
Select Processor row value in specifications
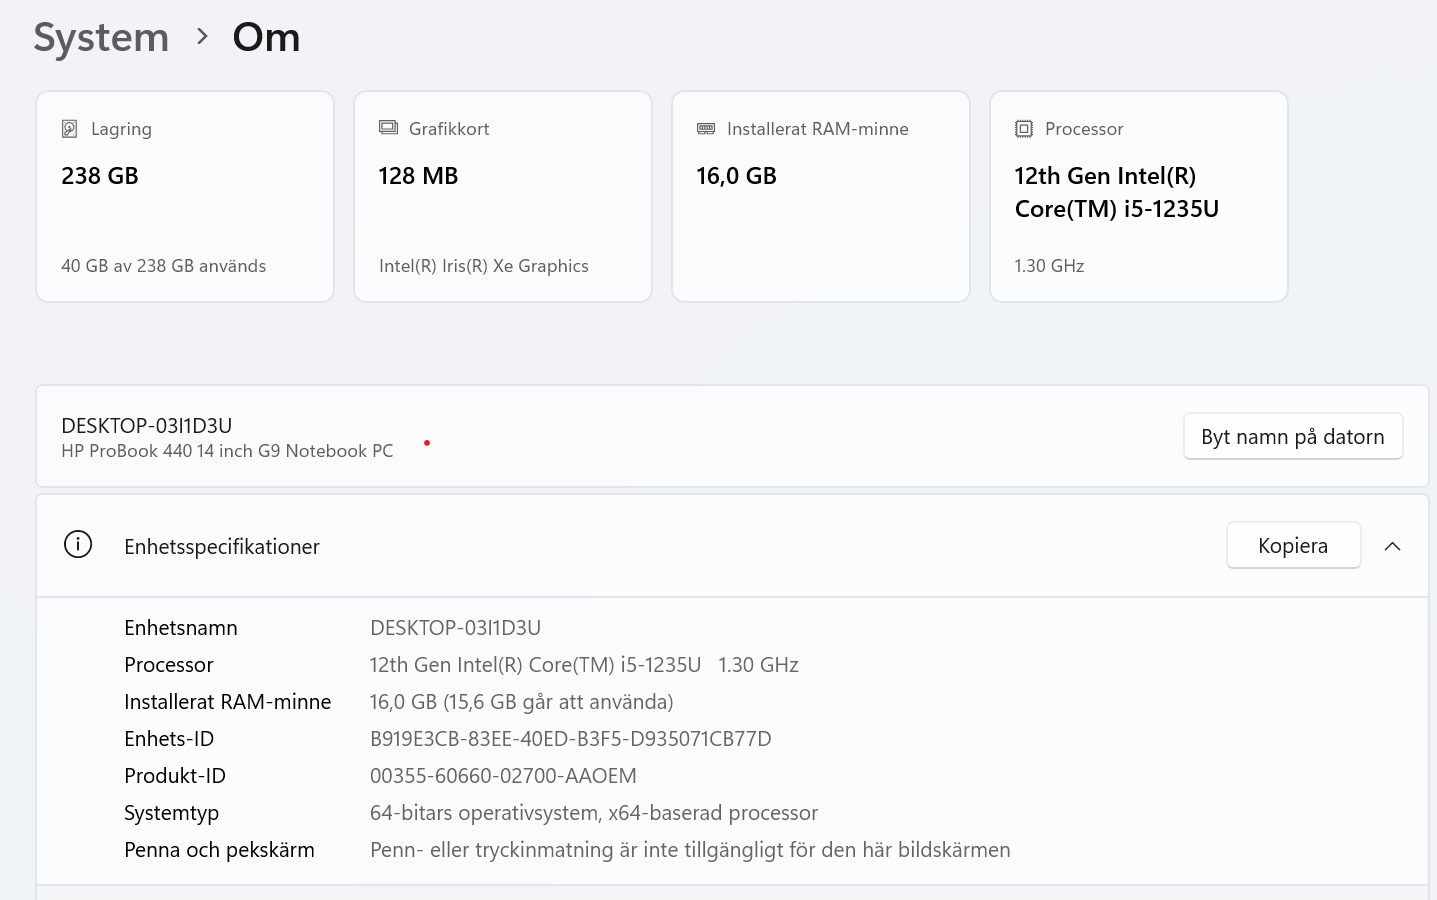tap(584, 665)
